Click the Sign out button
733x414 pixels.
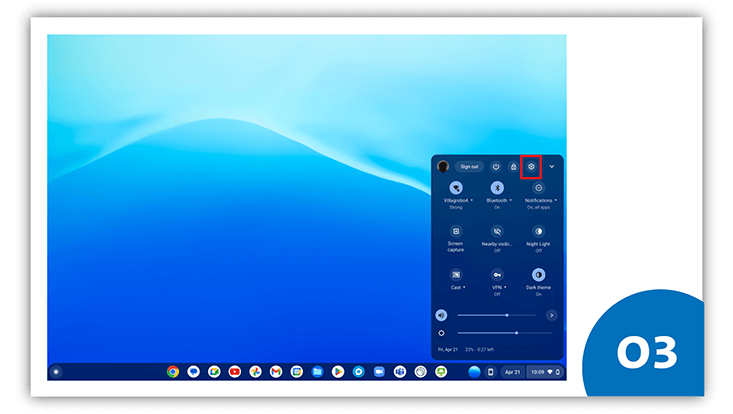click(469, 166)
